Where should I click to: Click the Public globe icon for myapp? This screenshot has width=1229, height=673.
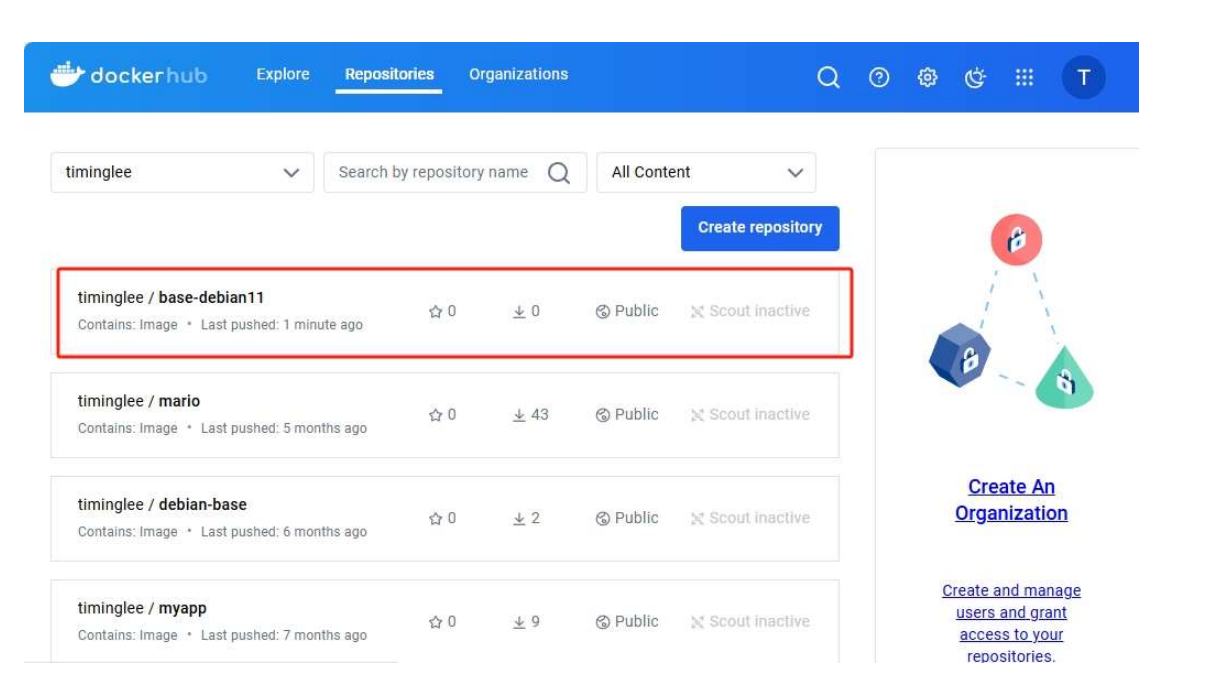(603, 622)
